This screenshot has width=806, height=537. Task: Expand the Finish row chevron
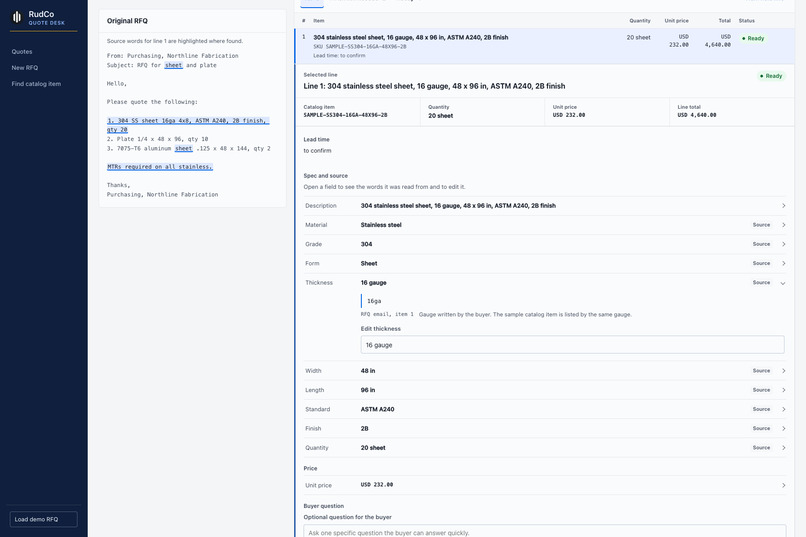(x=783, y=429)
